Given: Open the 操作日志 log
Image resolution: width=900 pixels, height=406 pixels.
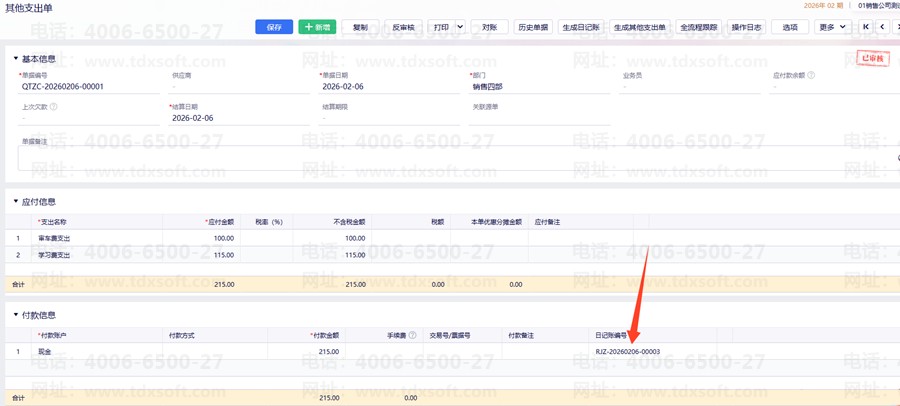Looking at the screenshot, I should coord(746,27).
